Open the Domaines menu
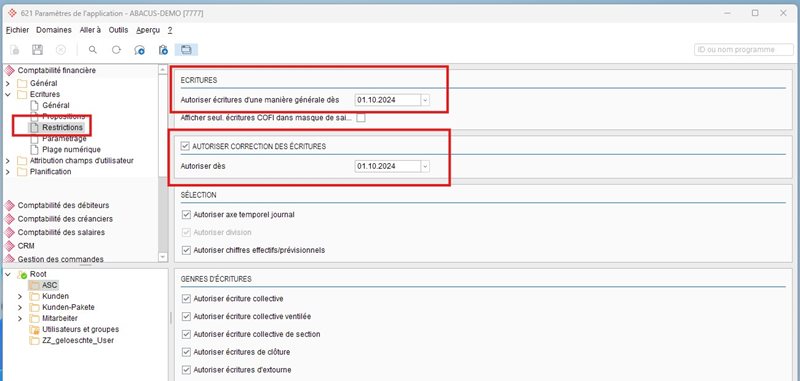 click(x=54, y=30)
